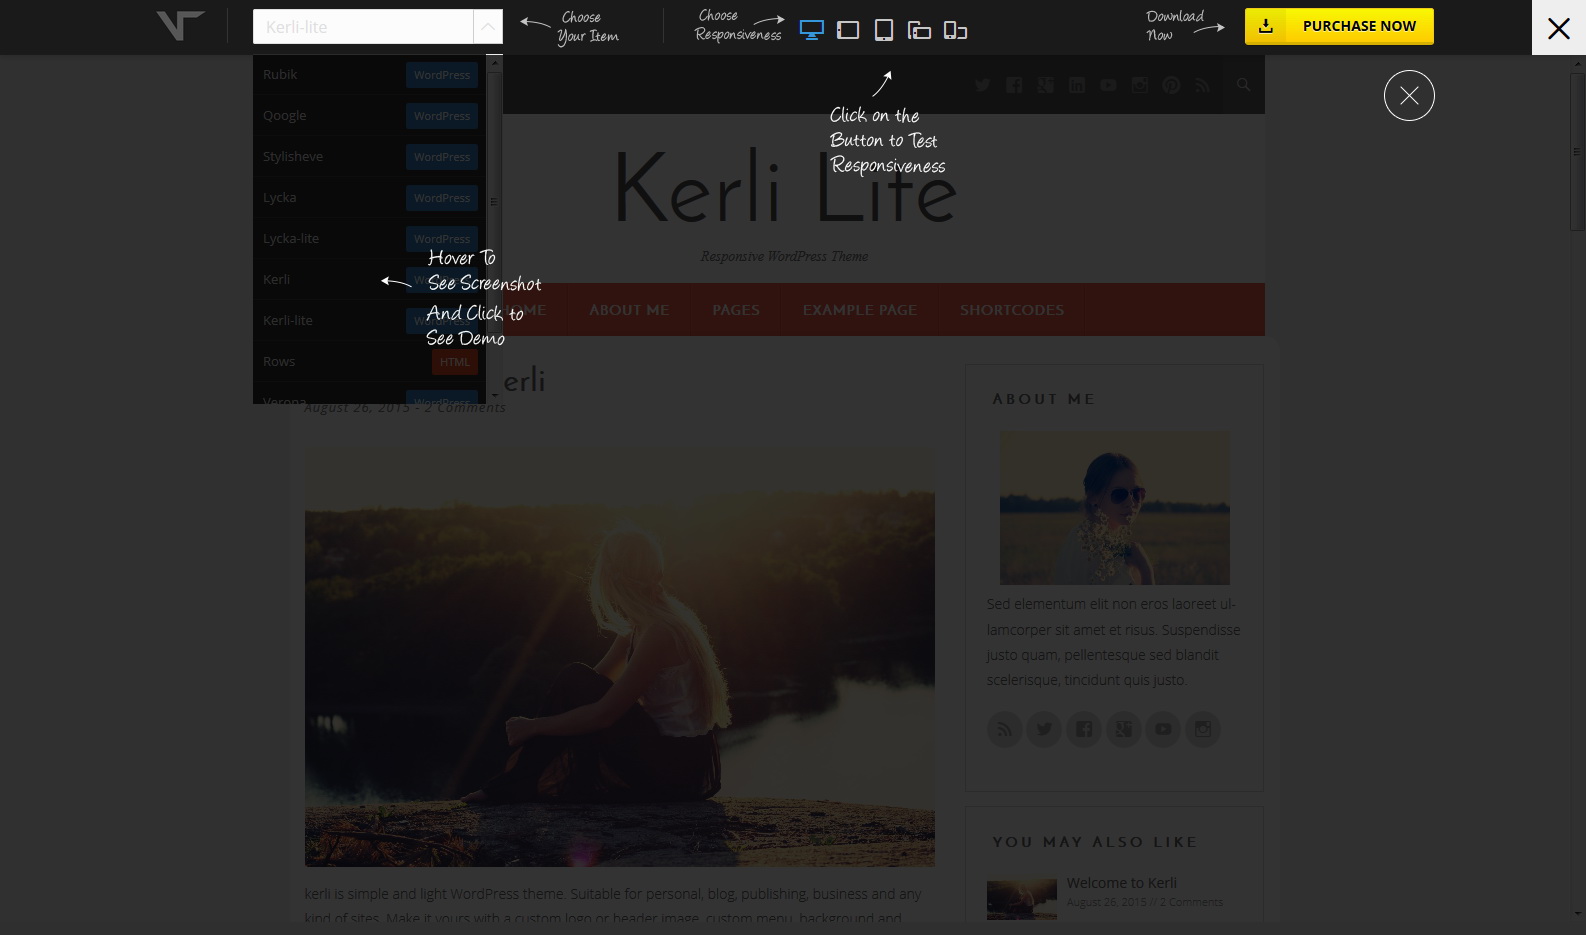Open Instagram icon in About Me widget

coord(1203,729)
